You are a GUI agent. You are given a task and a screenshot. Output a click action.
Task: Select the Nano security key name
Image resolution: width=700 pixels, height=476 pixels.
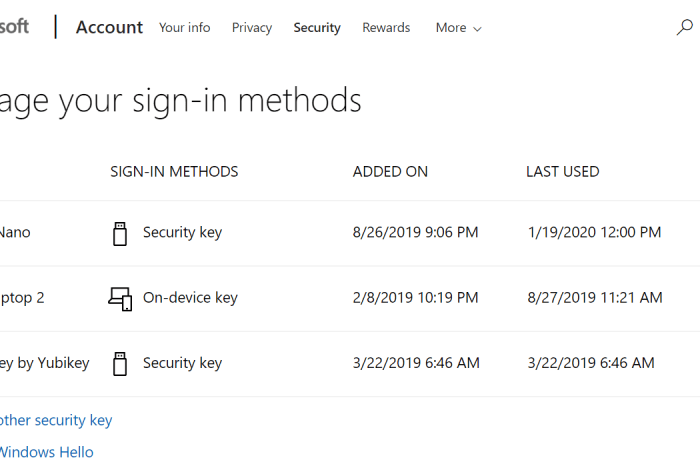pos(14,232)
